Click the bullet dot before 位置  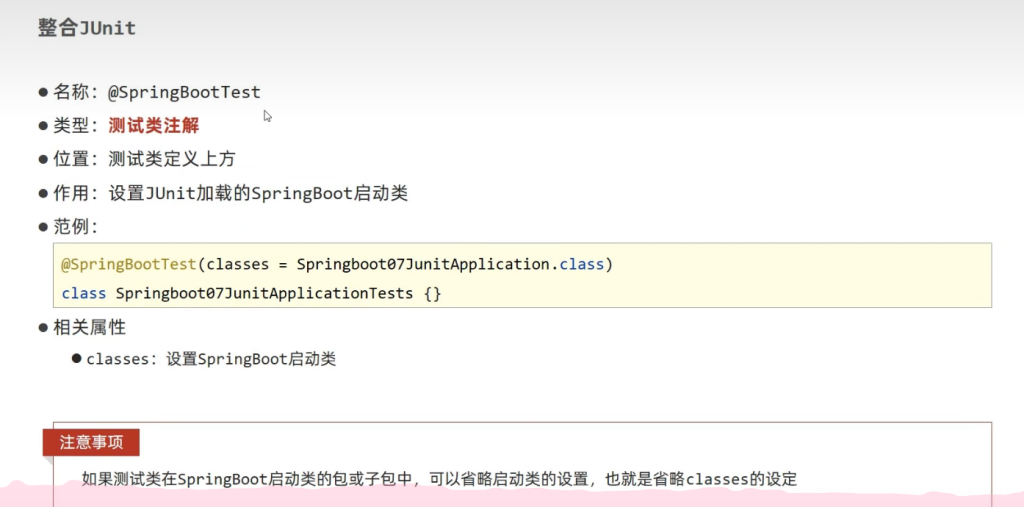point(43,160)
